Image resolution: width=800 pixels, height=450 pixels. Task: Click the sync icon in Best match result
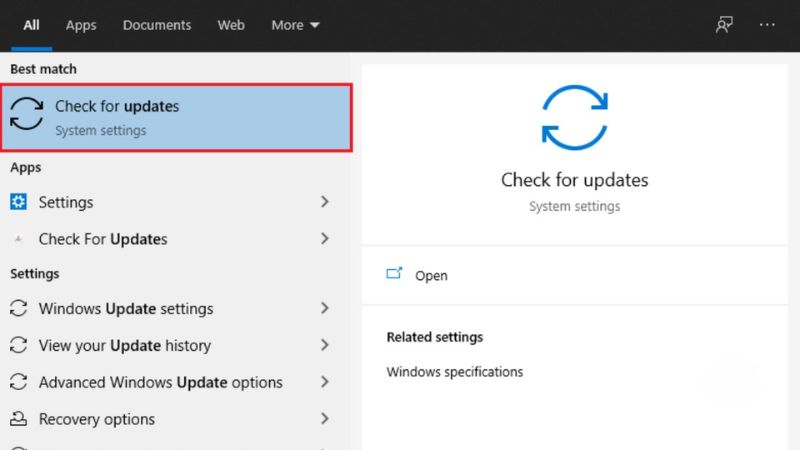coord(27,113)
